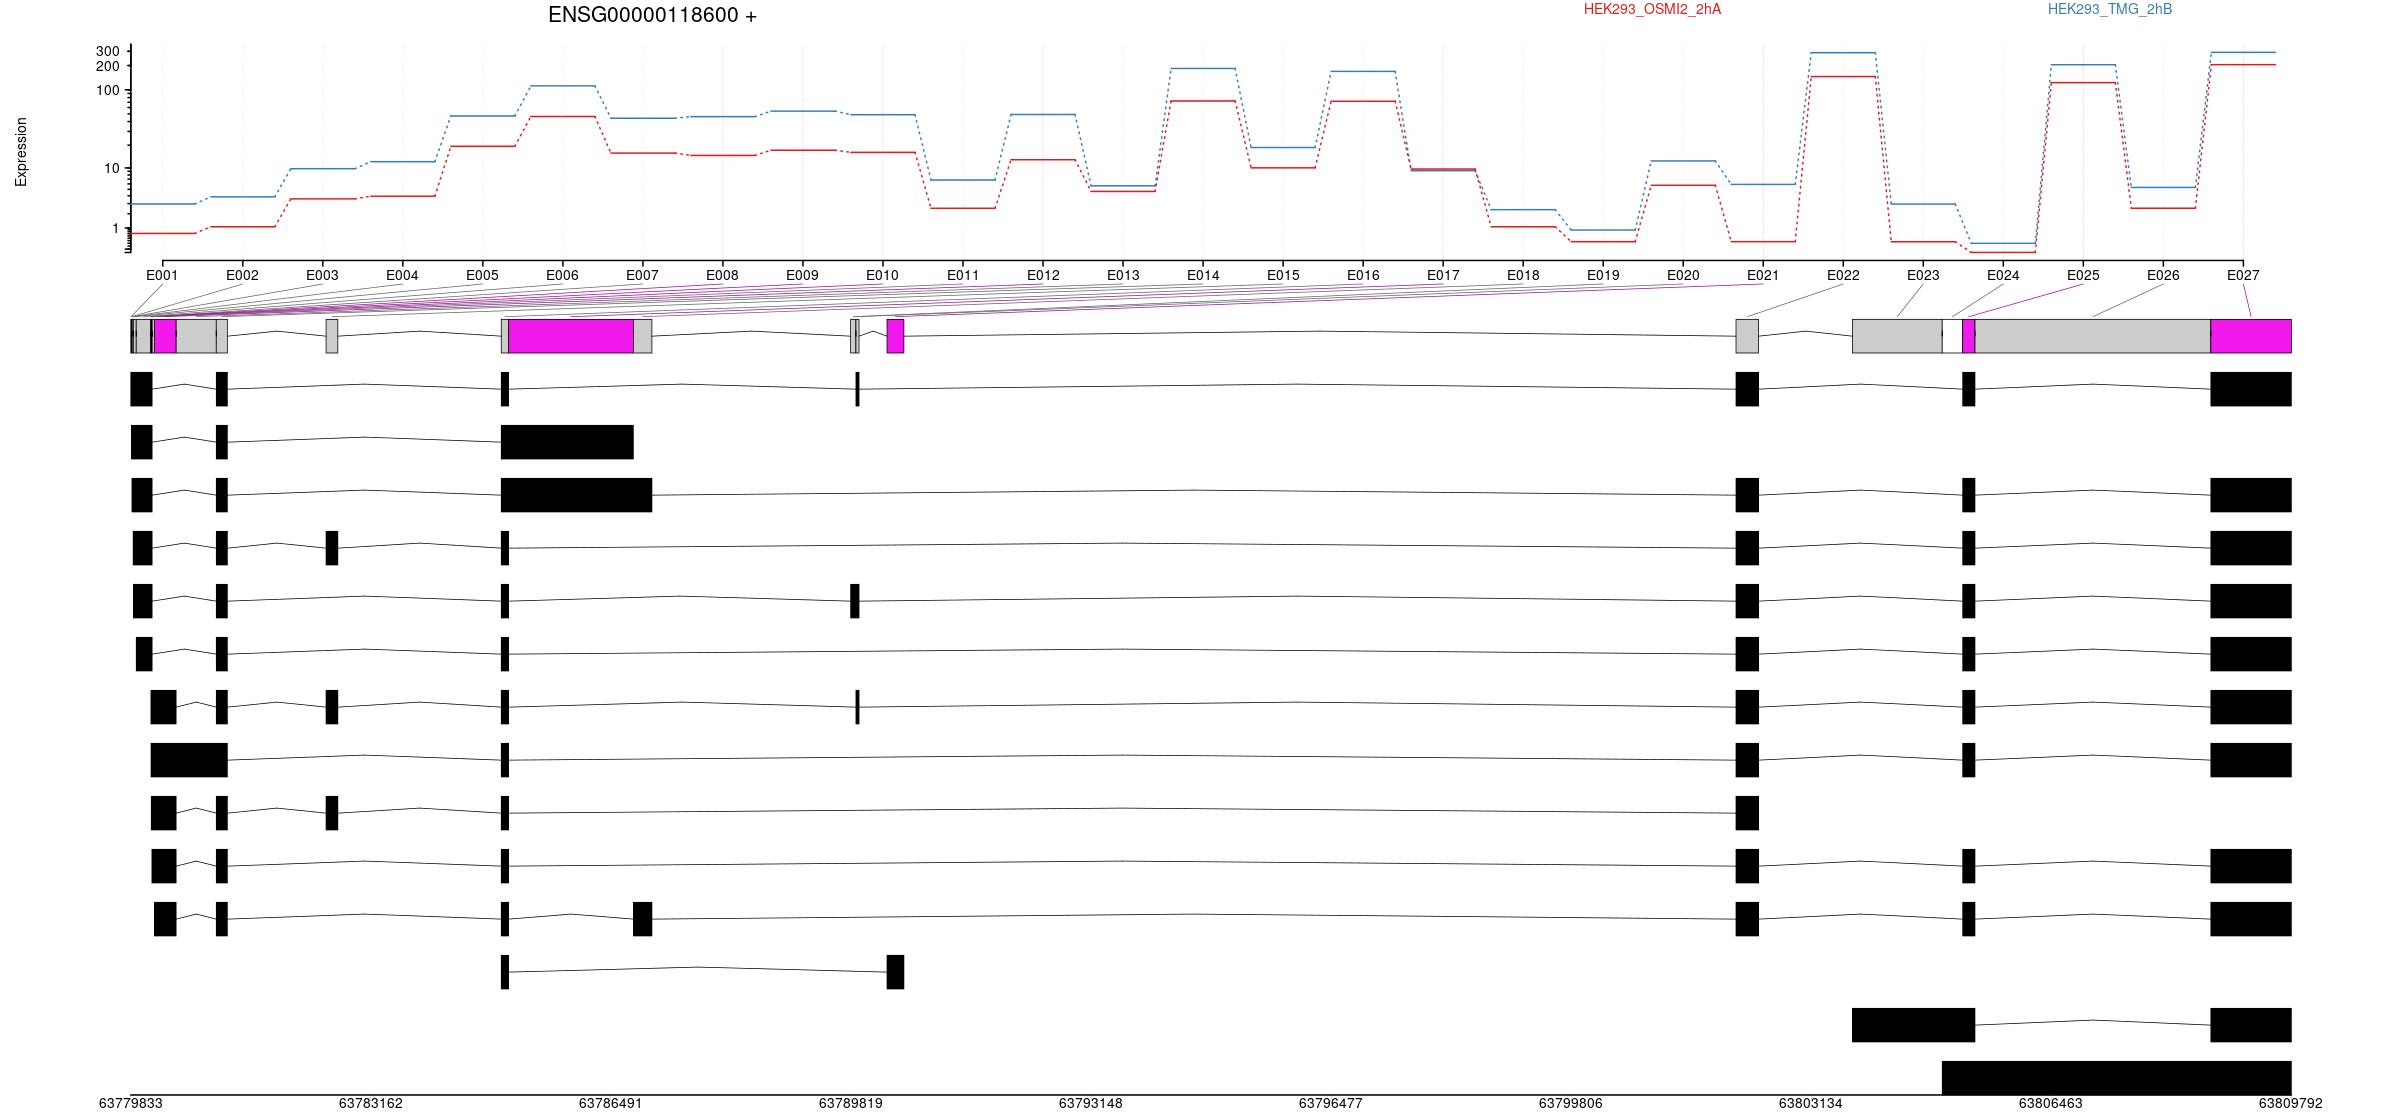Select exon label E024
Image resolution: width=2400 pixels, height=1120 pixels.
point(2003,275)
